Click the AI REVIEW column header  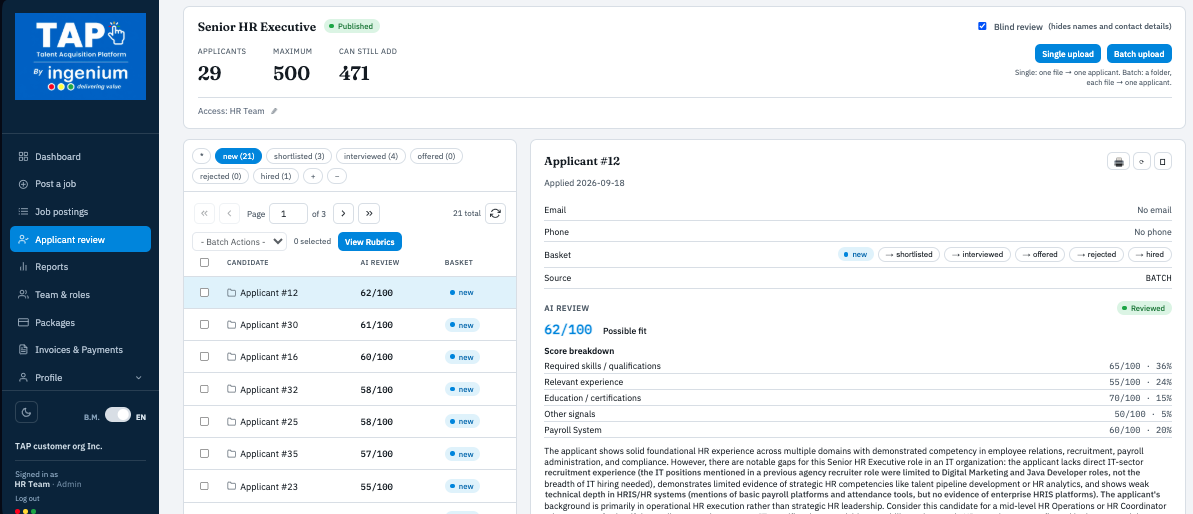tap(380, 262)
